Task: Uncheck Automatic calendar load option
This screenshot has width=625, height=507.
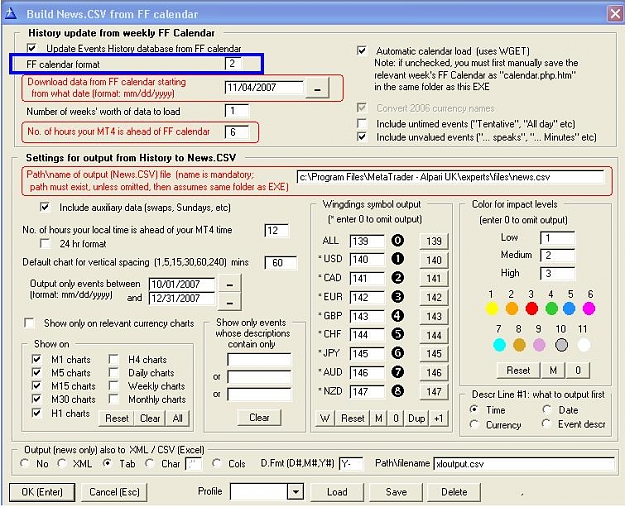Action: 362,51
